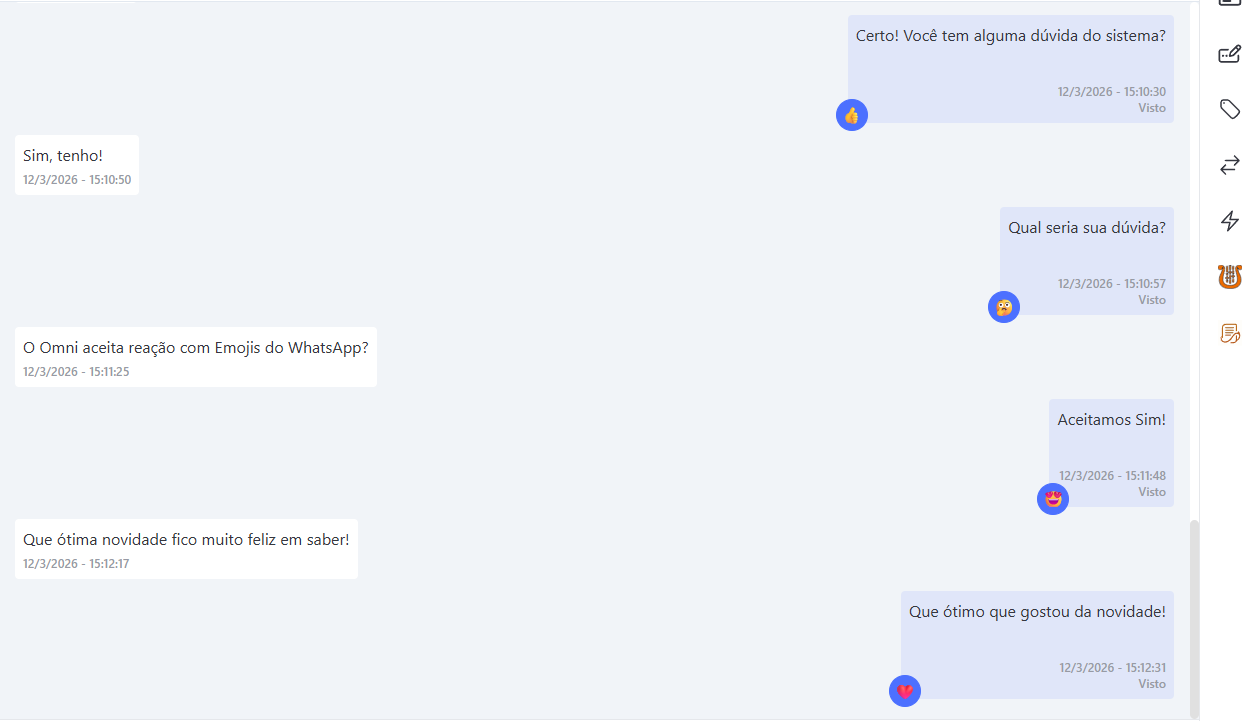
Task: Click the thinking face reaction emoji
Action: [1004, 307]
